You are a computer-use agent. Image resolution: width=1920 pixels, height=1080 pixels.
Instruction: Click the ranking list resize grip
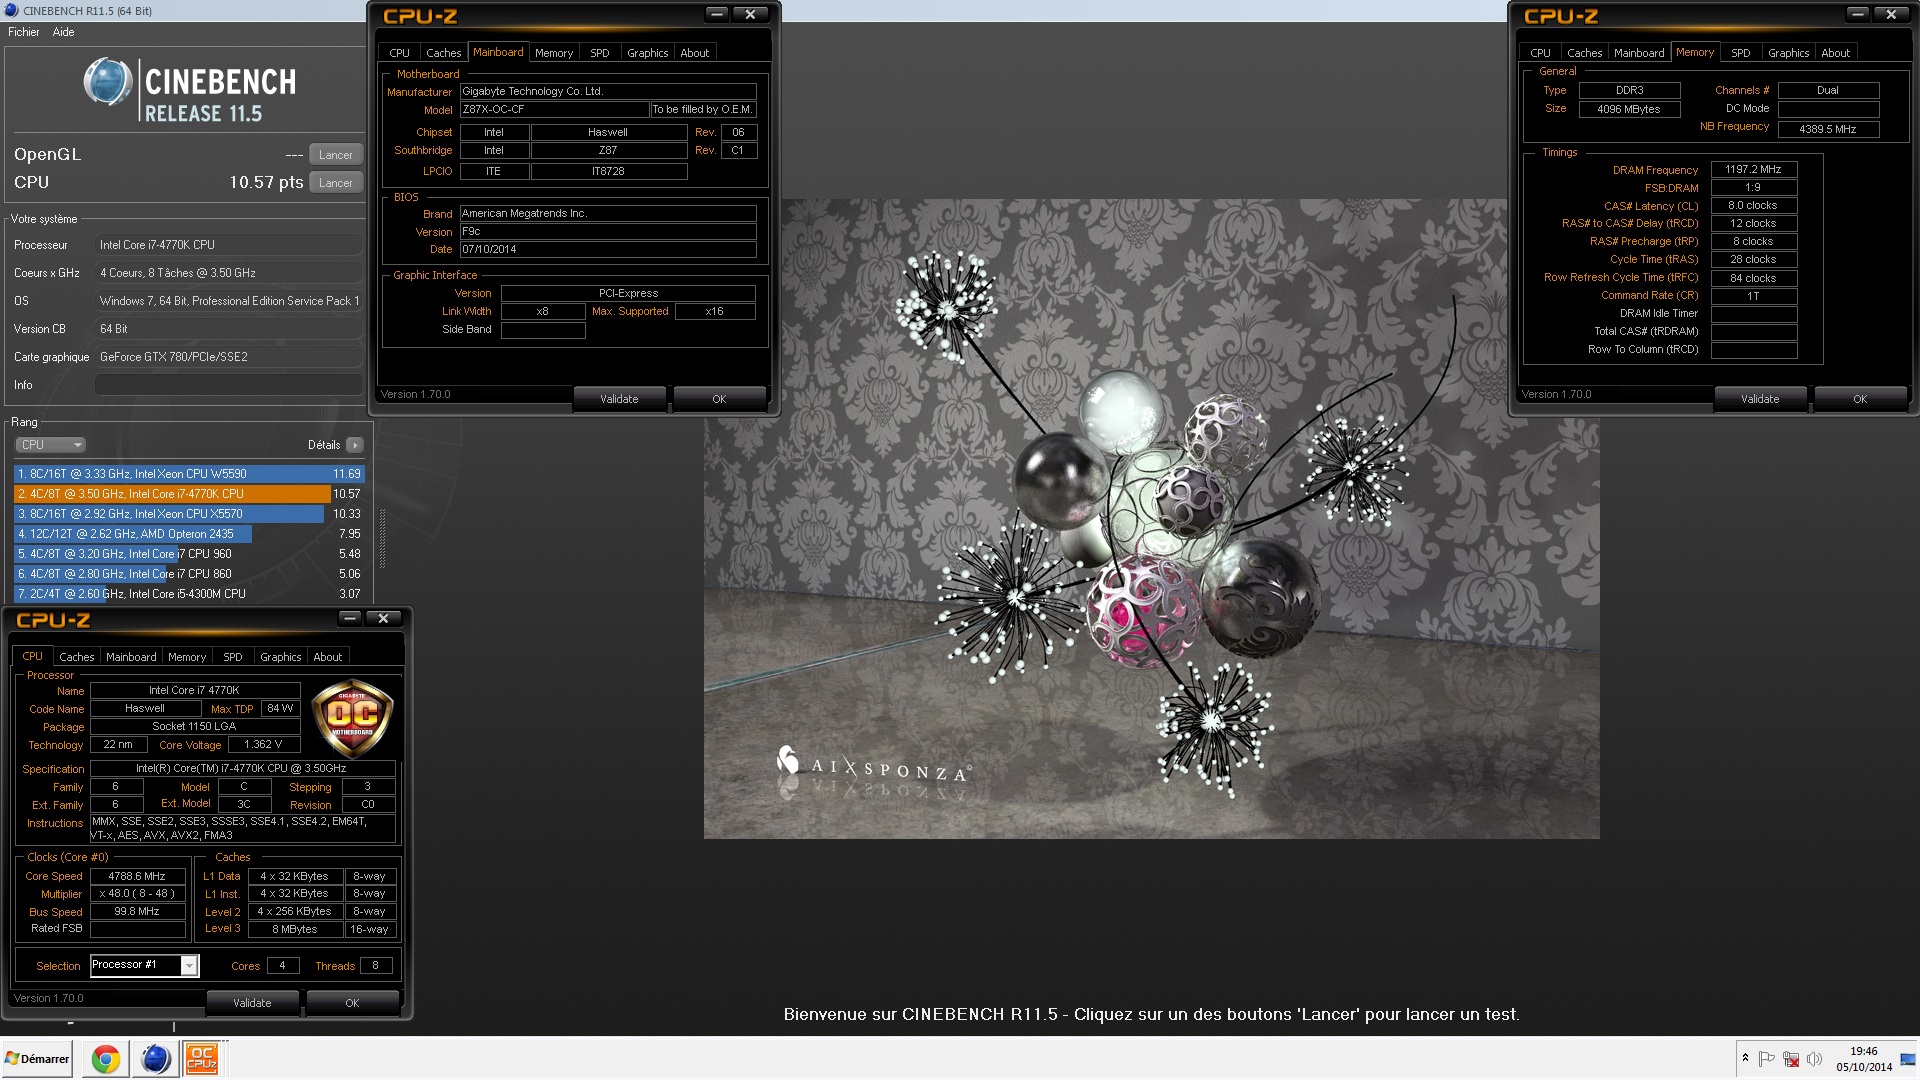382,538
